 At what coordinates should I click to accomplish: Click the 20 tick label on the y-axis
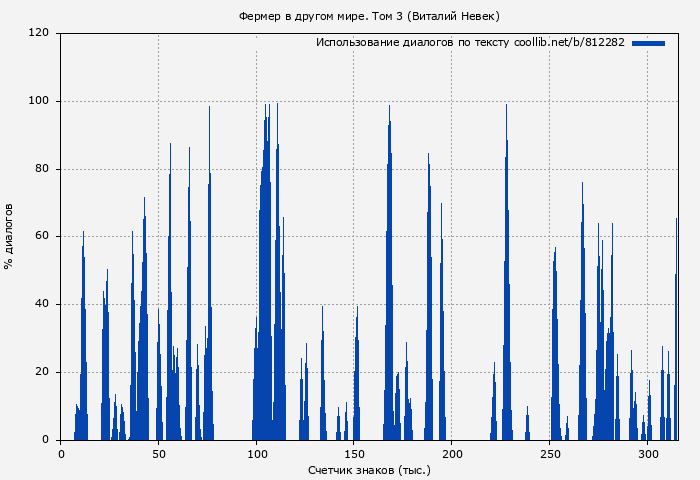[43, 372]
